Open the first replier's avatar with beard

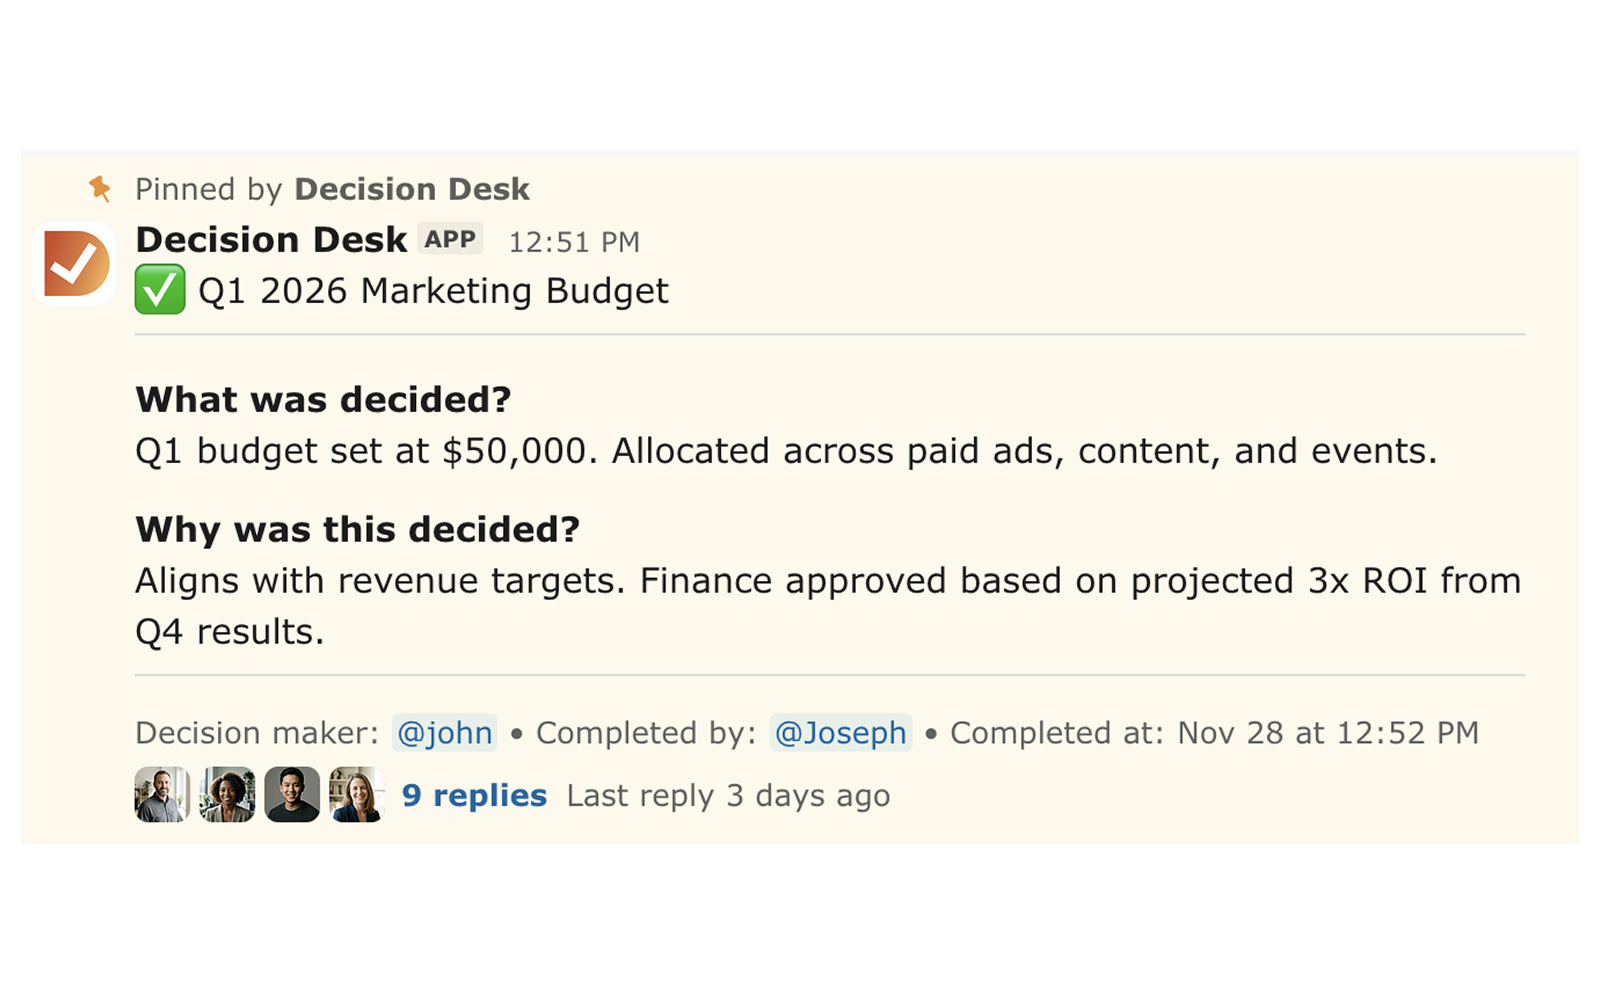point(161,795)
